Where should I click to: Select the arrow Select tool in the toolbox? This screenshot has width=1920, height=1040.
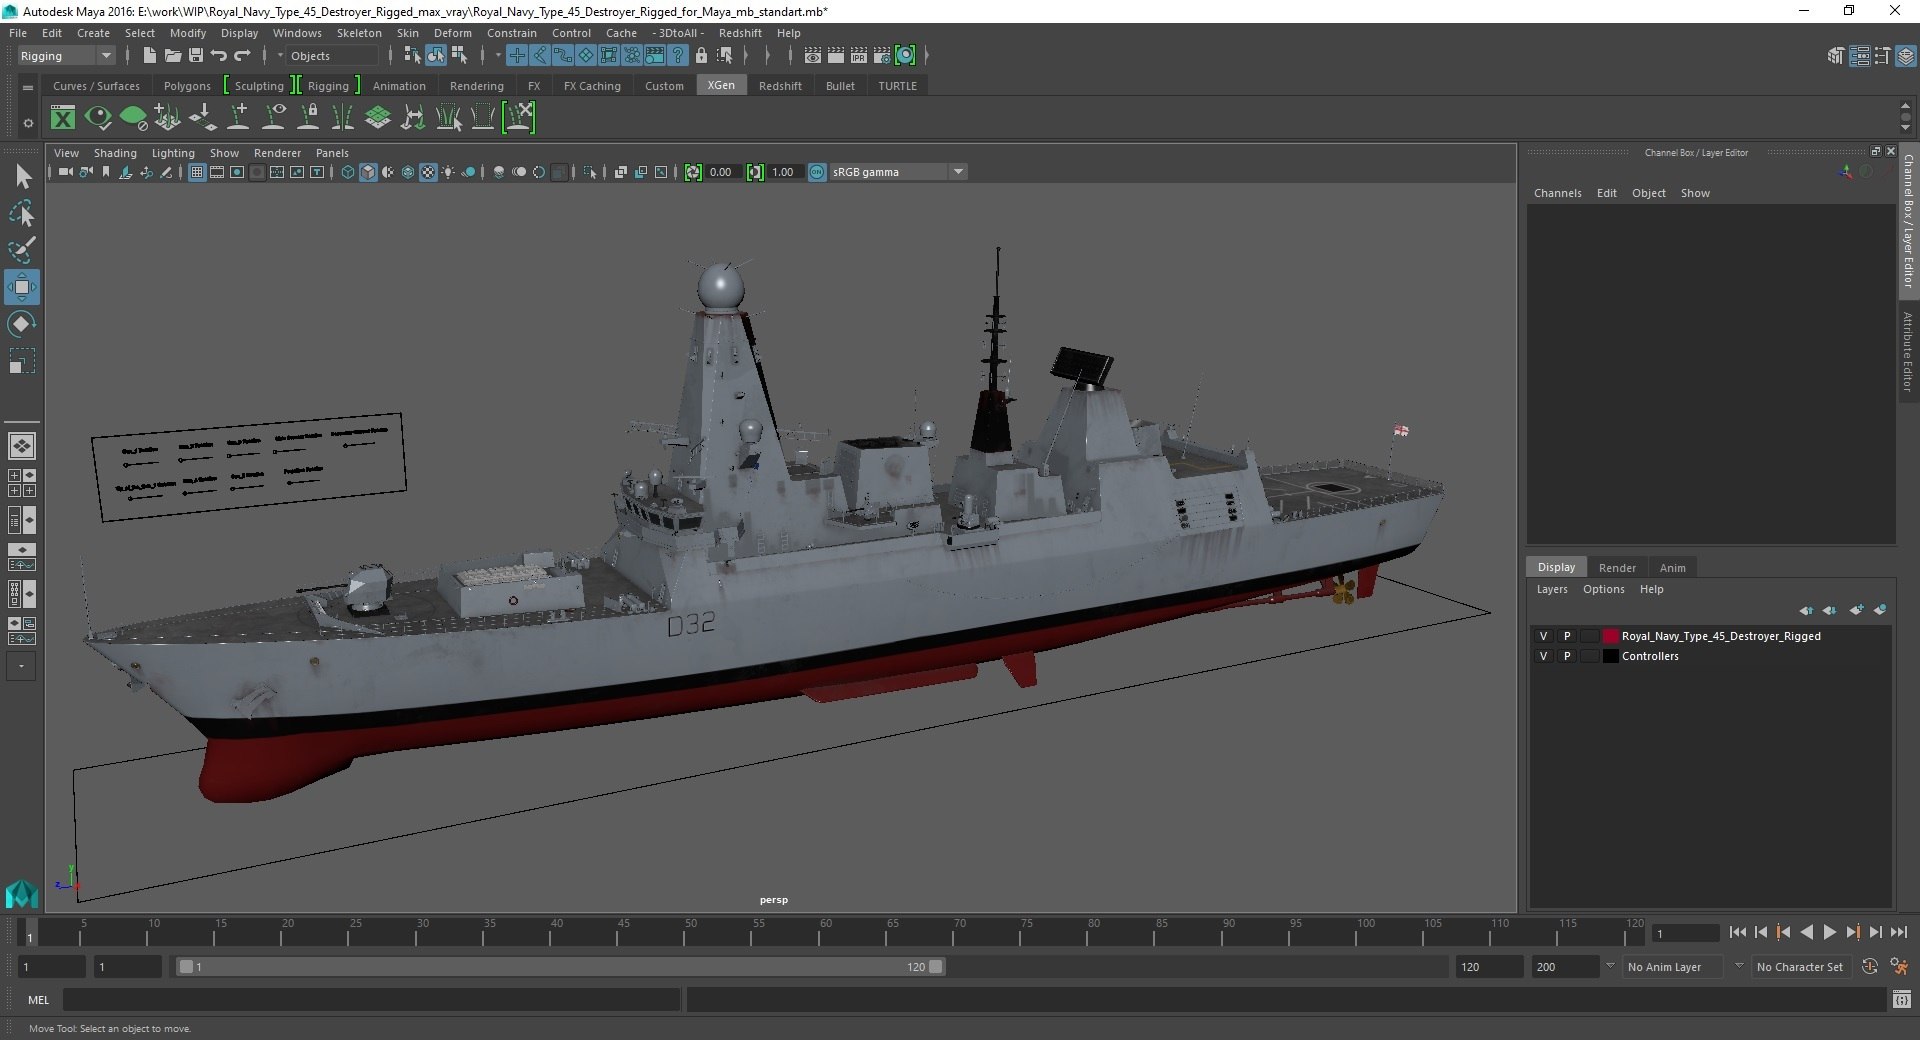point(22,177)
